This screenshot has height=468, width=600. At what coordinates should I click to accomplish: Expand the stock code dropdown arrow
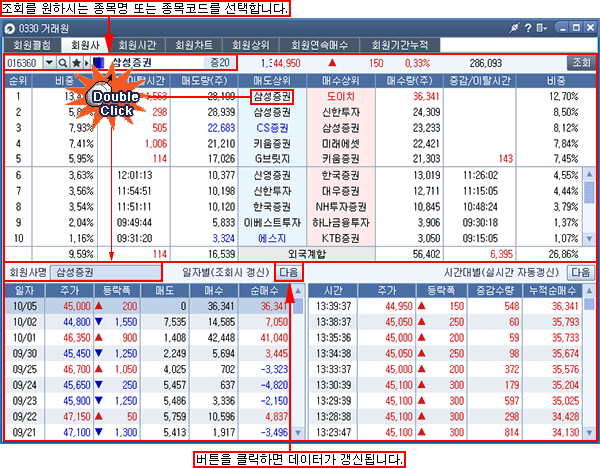[x=49, y=63]
